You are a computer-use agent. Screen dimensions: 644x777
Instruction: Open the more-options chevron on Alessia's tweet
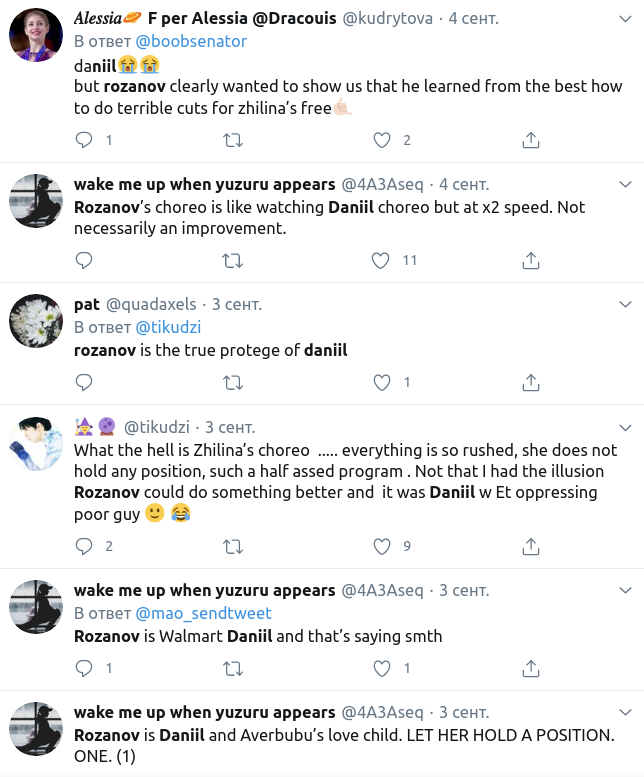[625, 19]
